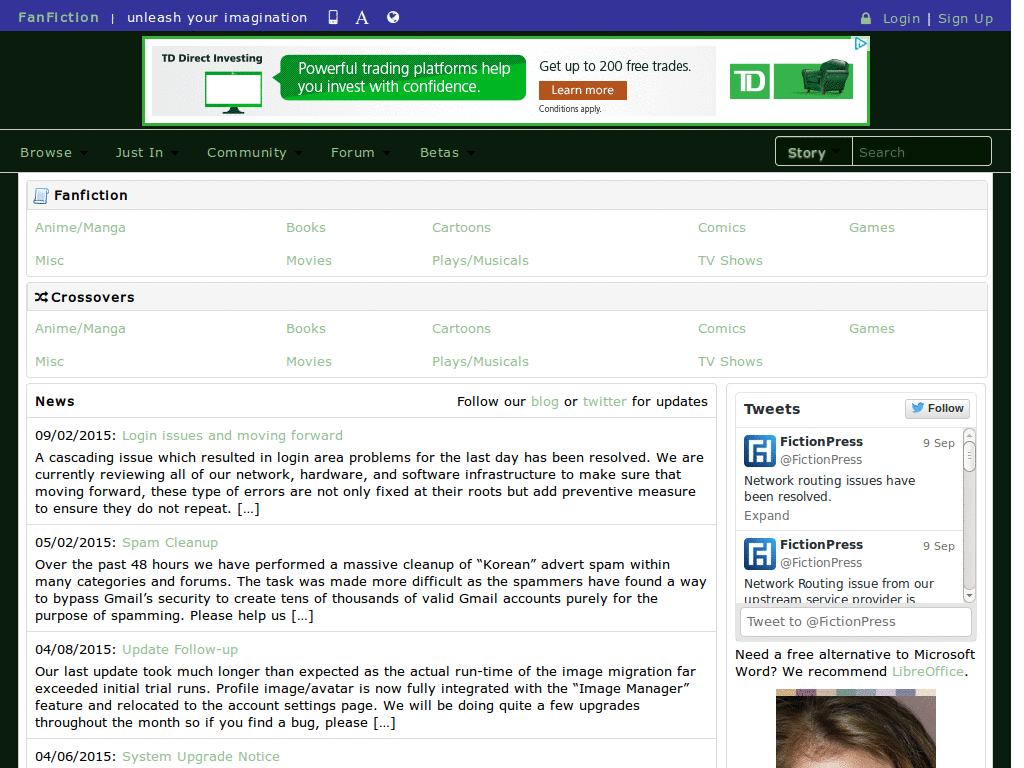Click the Tweets widget scrollbar

pos(969,516)
